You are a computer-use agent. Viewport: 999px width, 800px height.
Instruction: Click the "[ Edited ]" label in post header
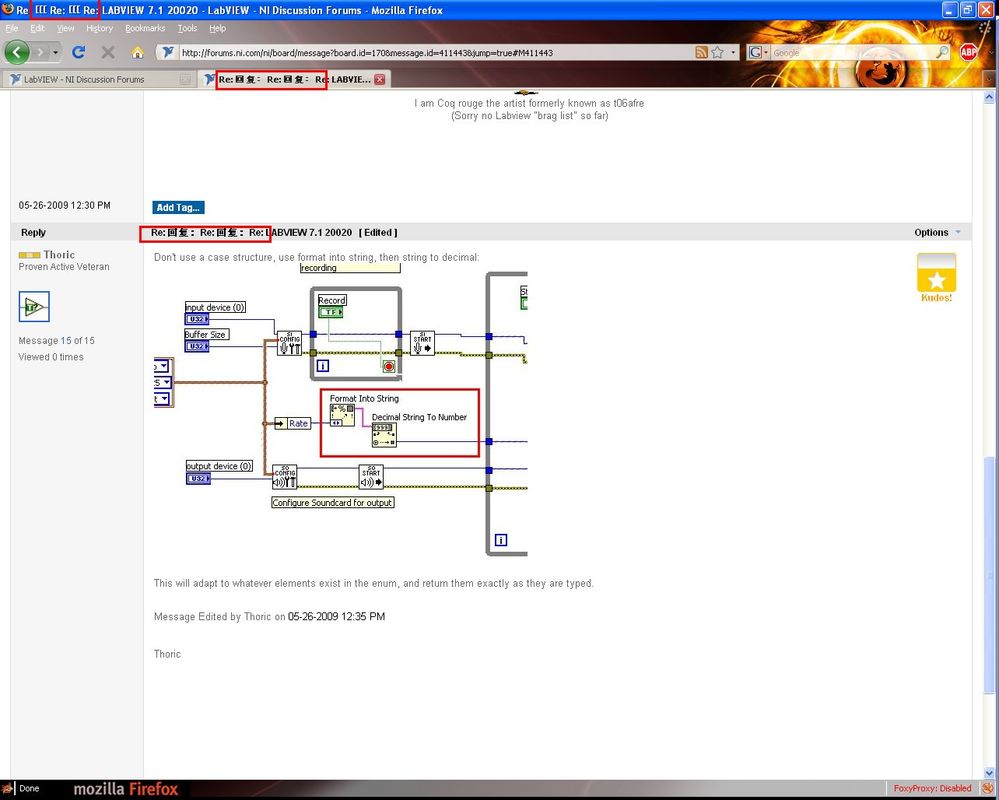coord(378,232)
